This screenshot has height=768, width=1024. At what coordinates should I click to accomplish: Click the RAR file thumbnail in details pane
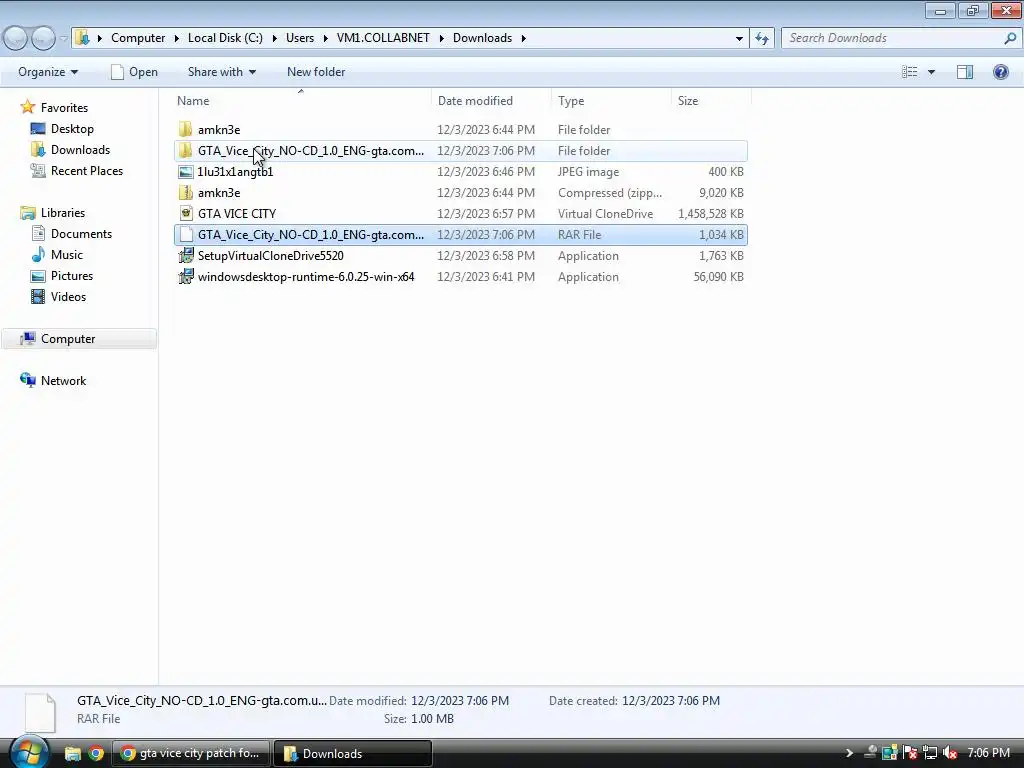[x=40, y=712]
